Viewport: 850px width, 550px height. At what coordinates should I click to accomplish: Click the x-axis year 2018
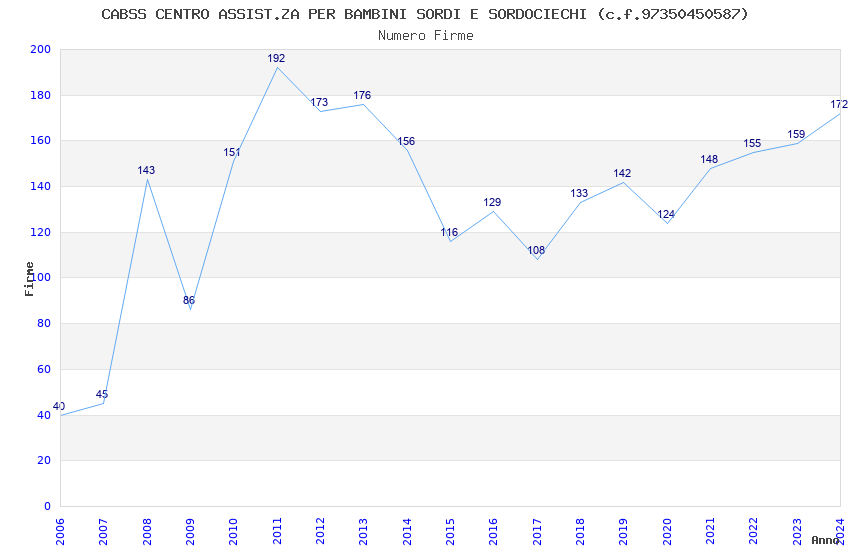(x=580, y=532)
